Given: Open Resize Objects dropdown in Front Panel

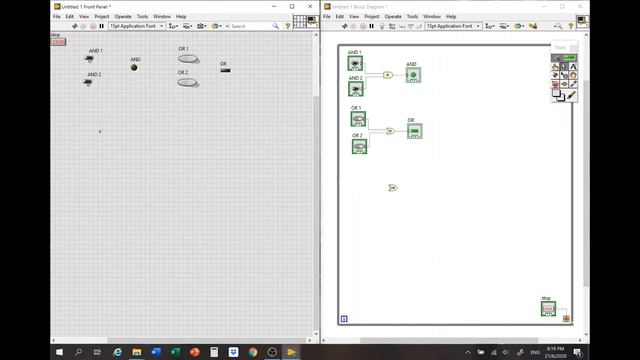Looking at the screenshot, I should (x=202, y=26).
